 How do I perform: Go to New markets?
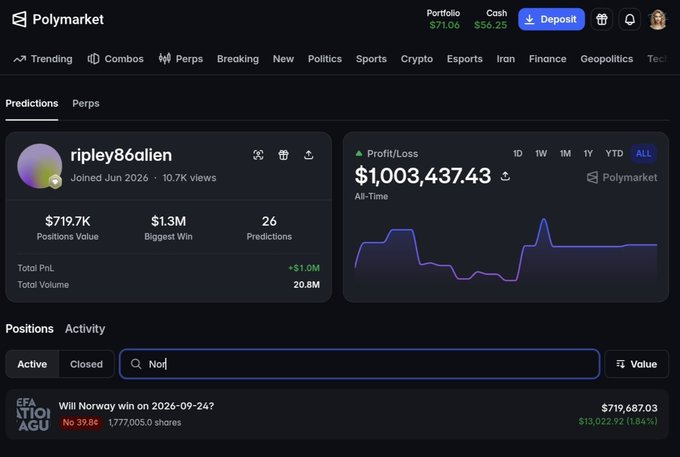[283, 59]
